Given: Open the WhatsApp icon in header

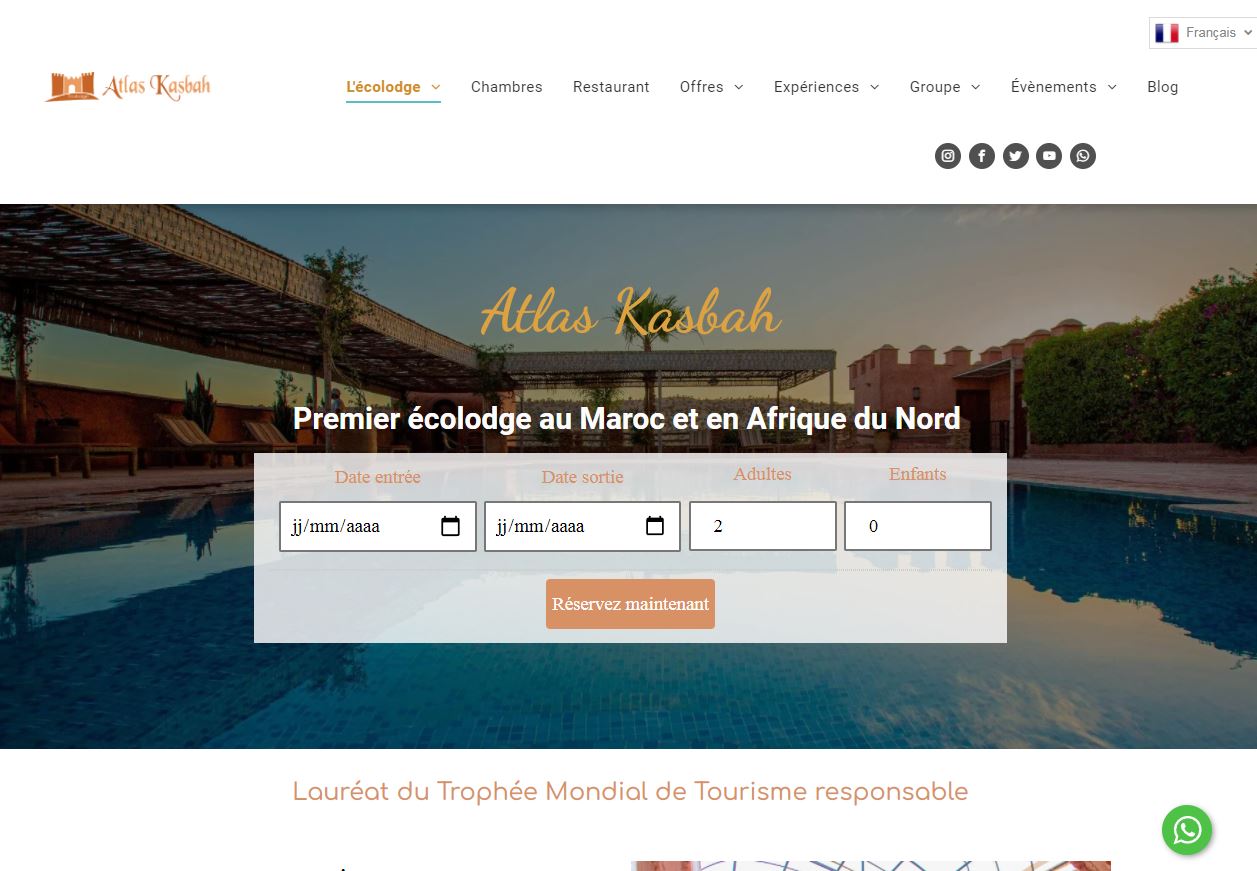Looking at the screenshot, I should click(1083, 156).
